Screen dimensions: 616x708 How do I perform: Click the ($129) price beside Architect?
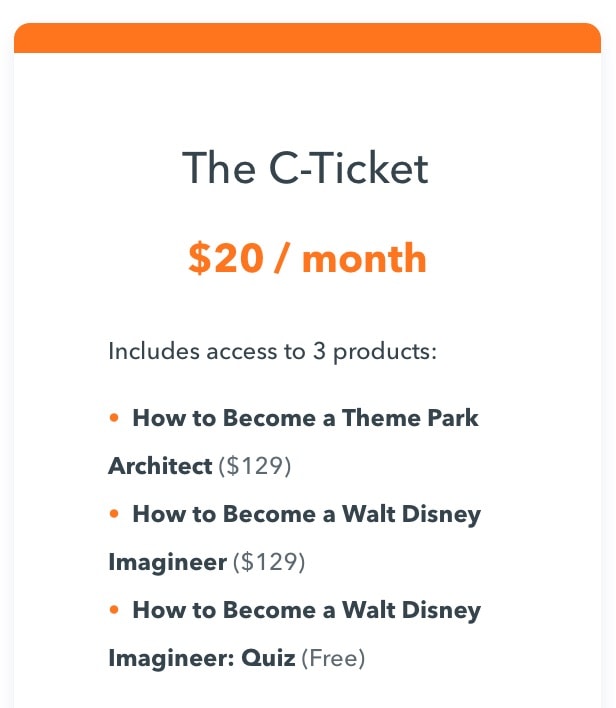point(255,466)
